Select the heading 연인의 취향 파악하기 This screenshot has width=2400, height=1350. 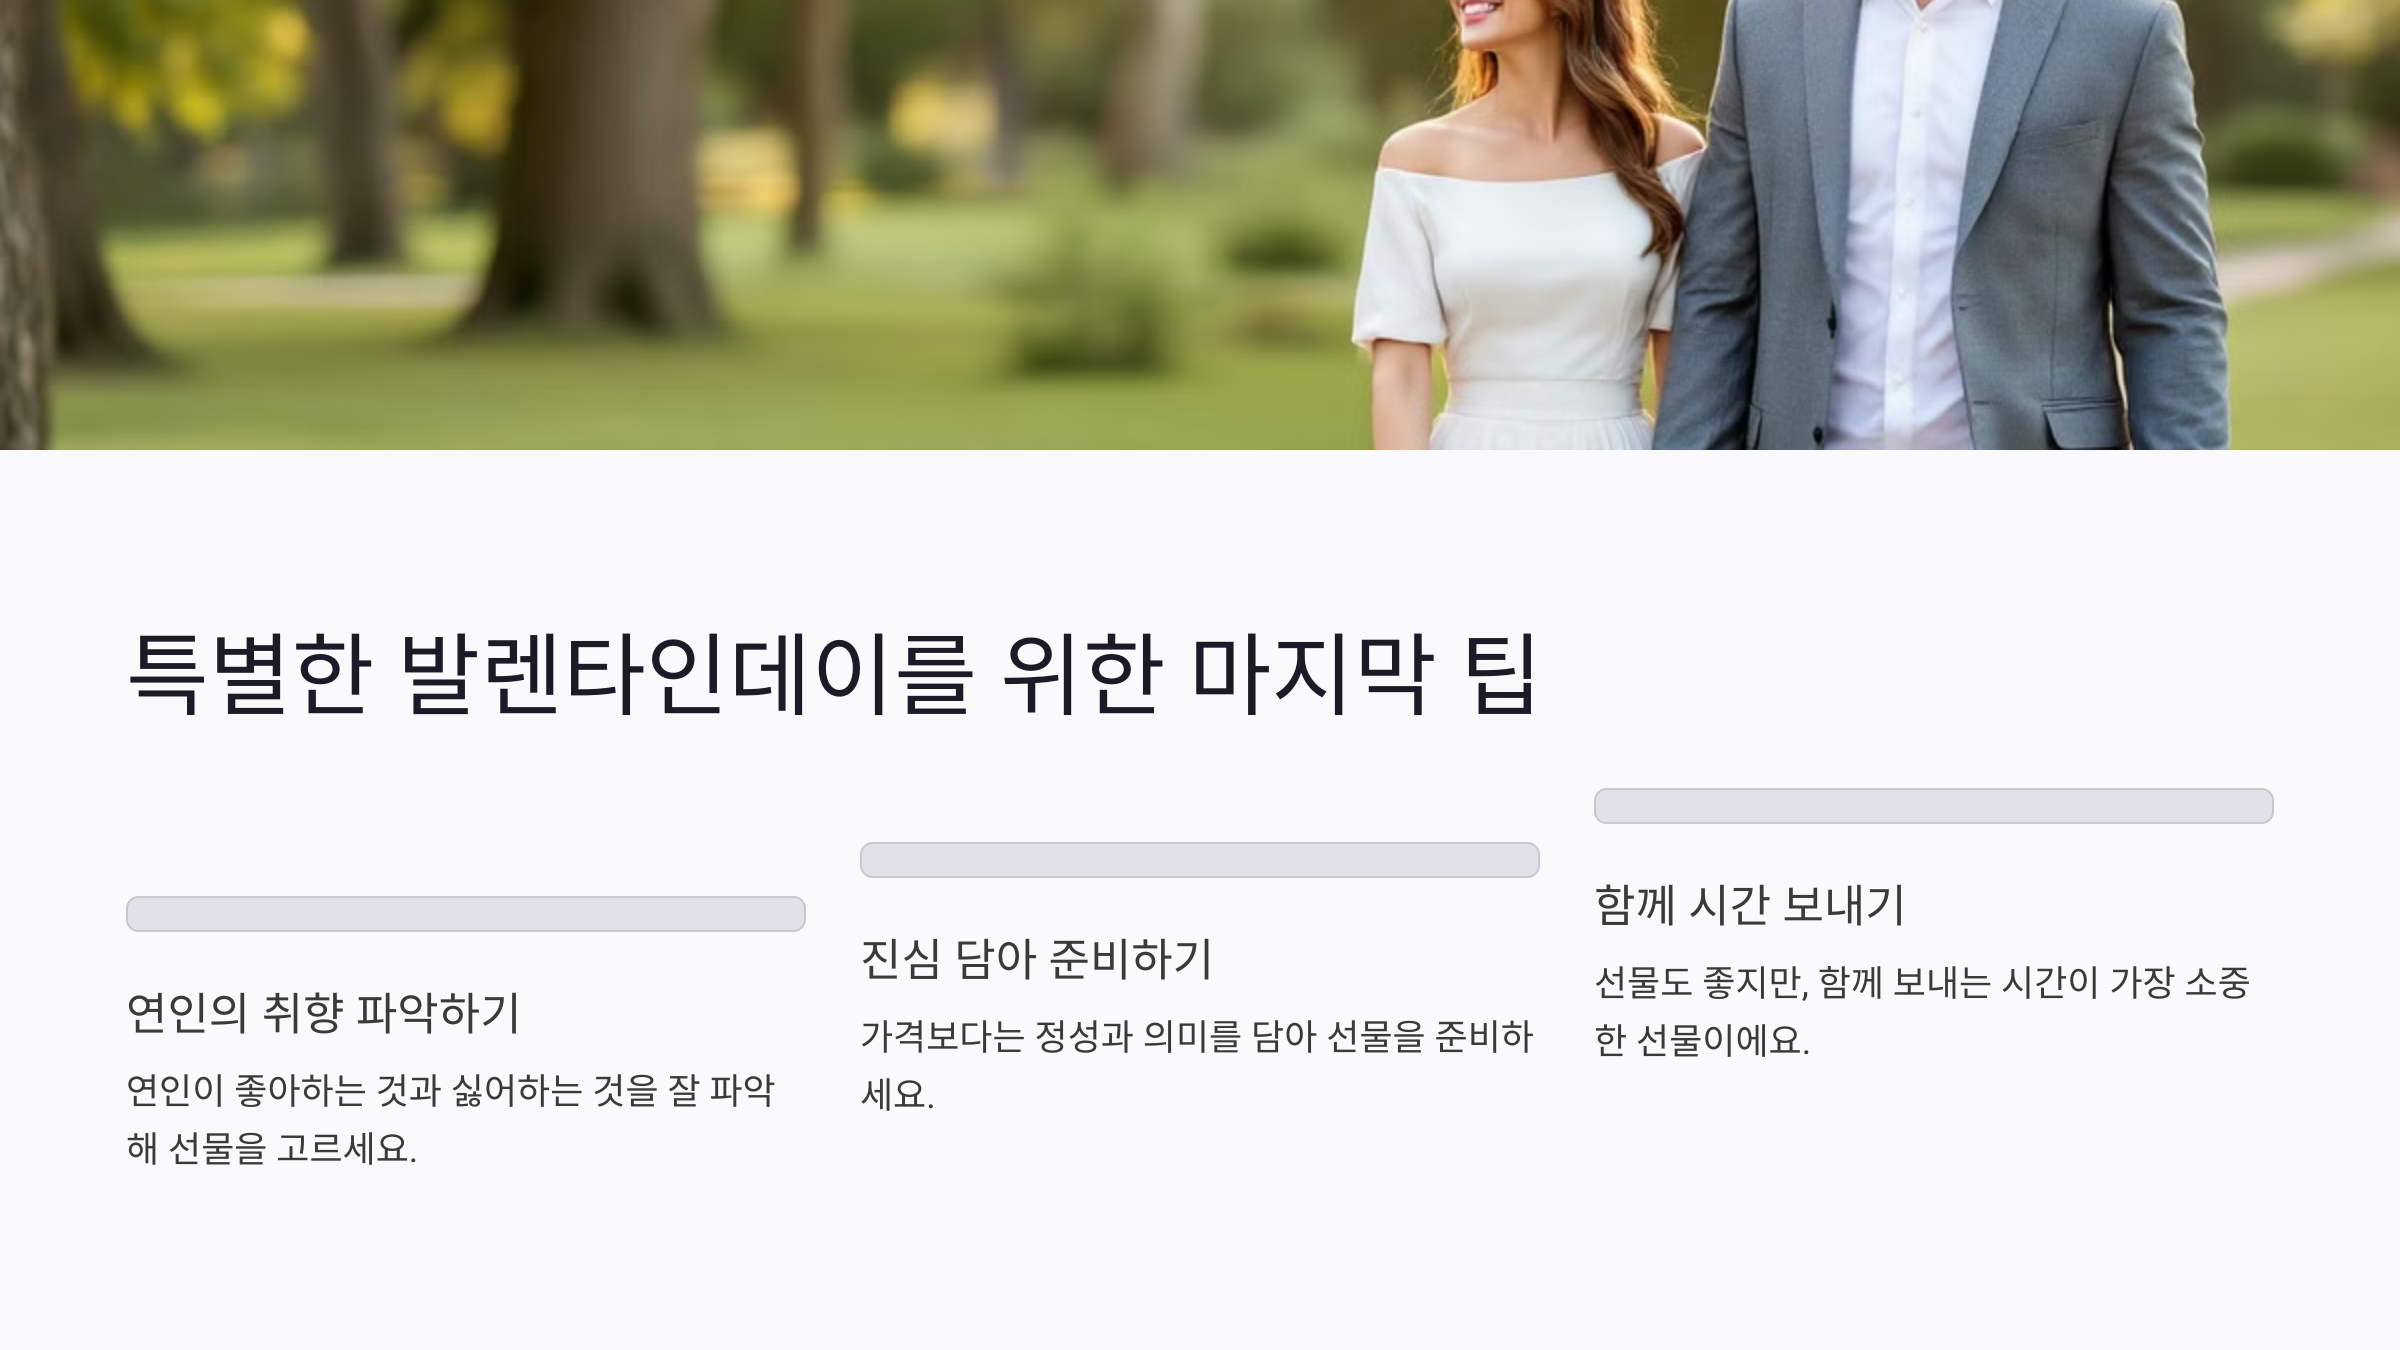click(x=323, y=1012)
